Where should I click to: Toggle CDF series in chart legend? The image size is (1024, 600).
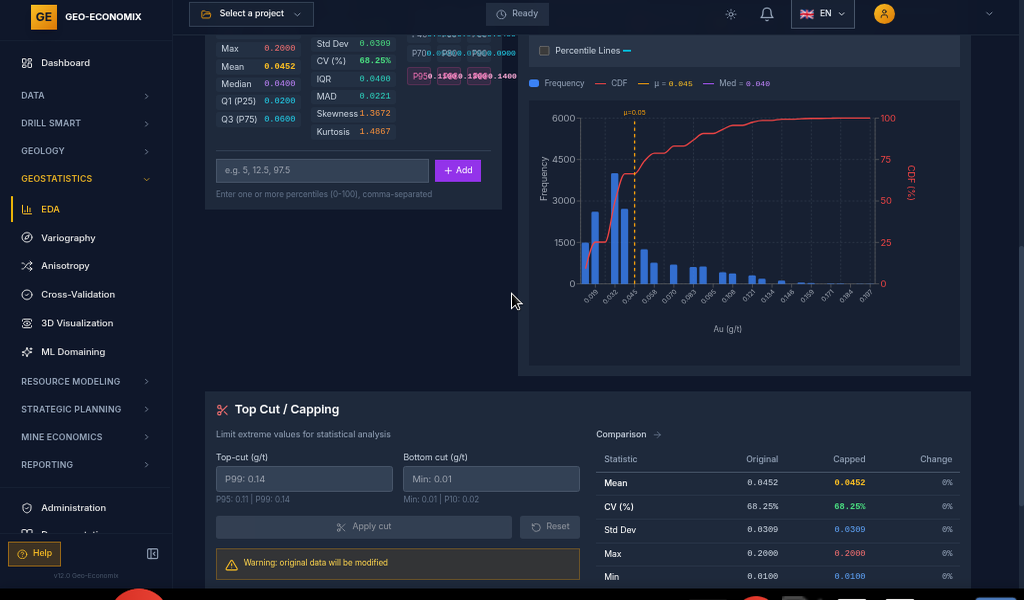[611, 84]
